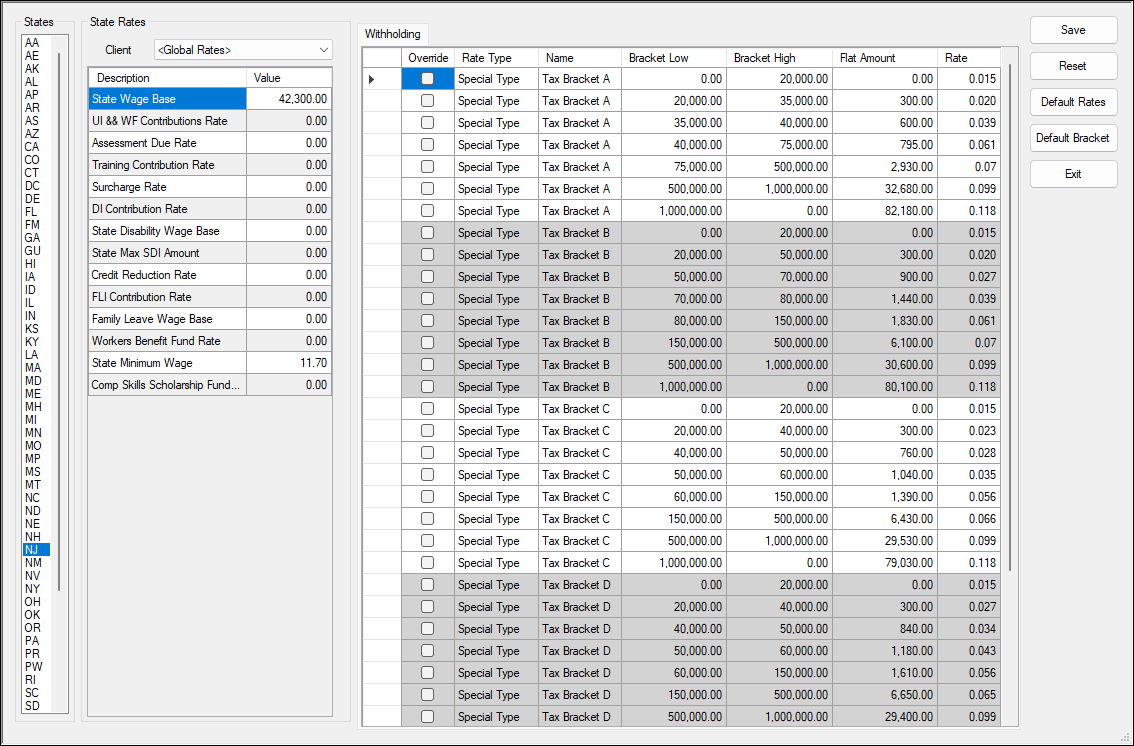Click the Exit button
The height and width of the screenshot is (746, 1134).
tap(1073, 174)
